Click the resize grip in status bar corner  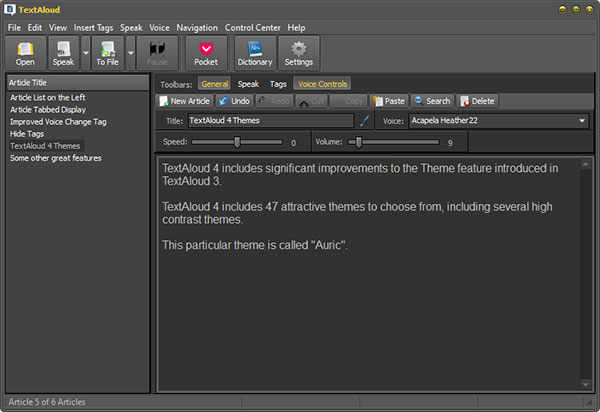click(588, 402)
